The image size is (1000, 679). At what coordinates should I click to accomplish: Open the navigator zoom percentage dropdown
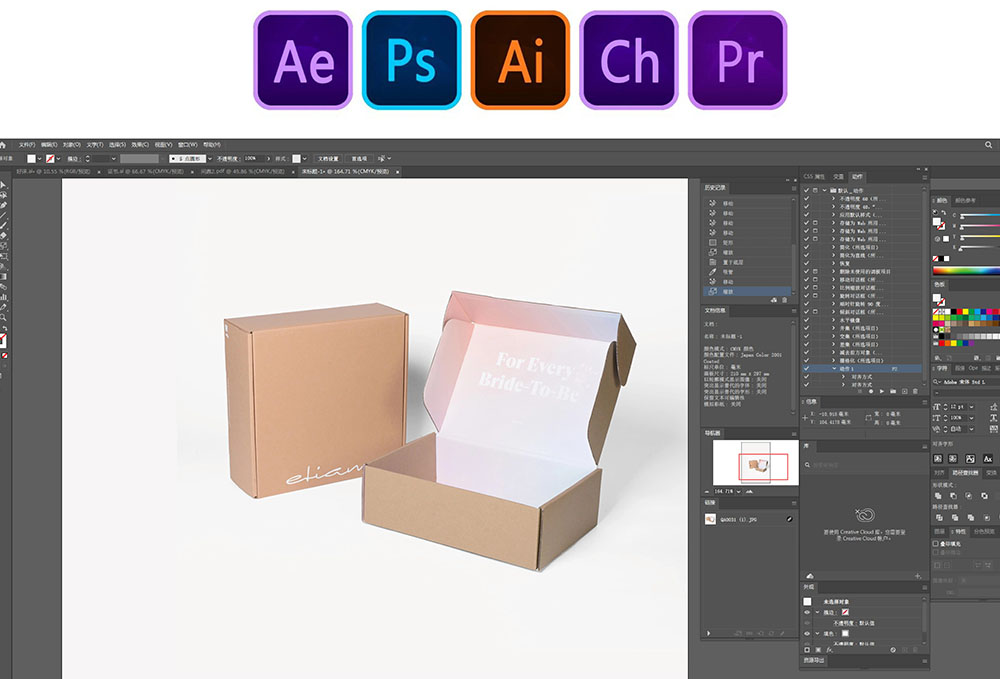738,492
